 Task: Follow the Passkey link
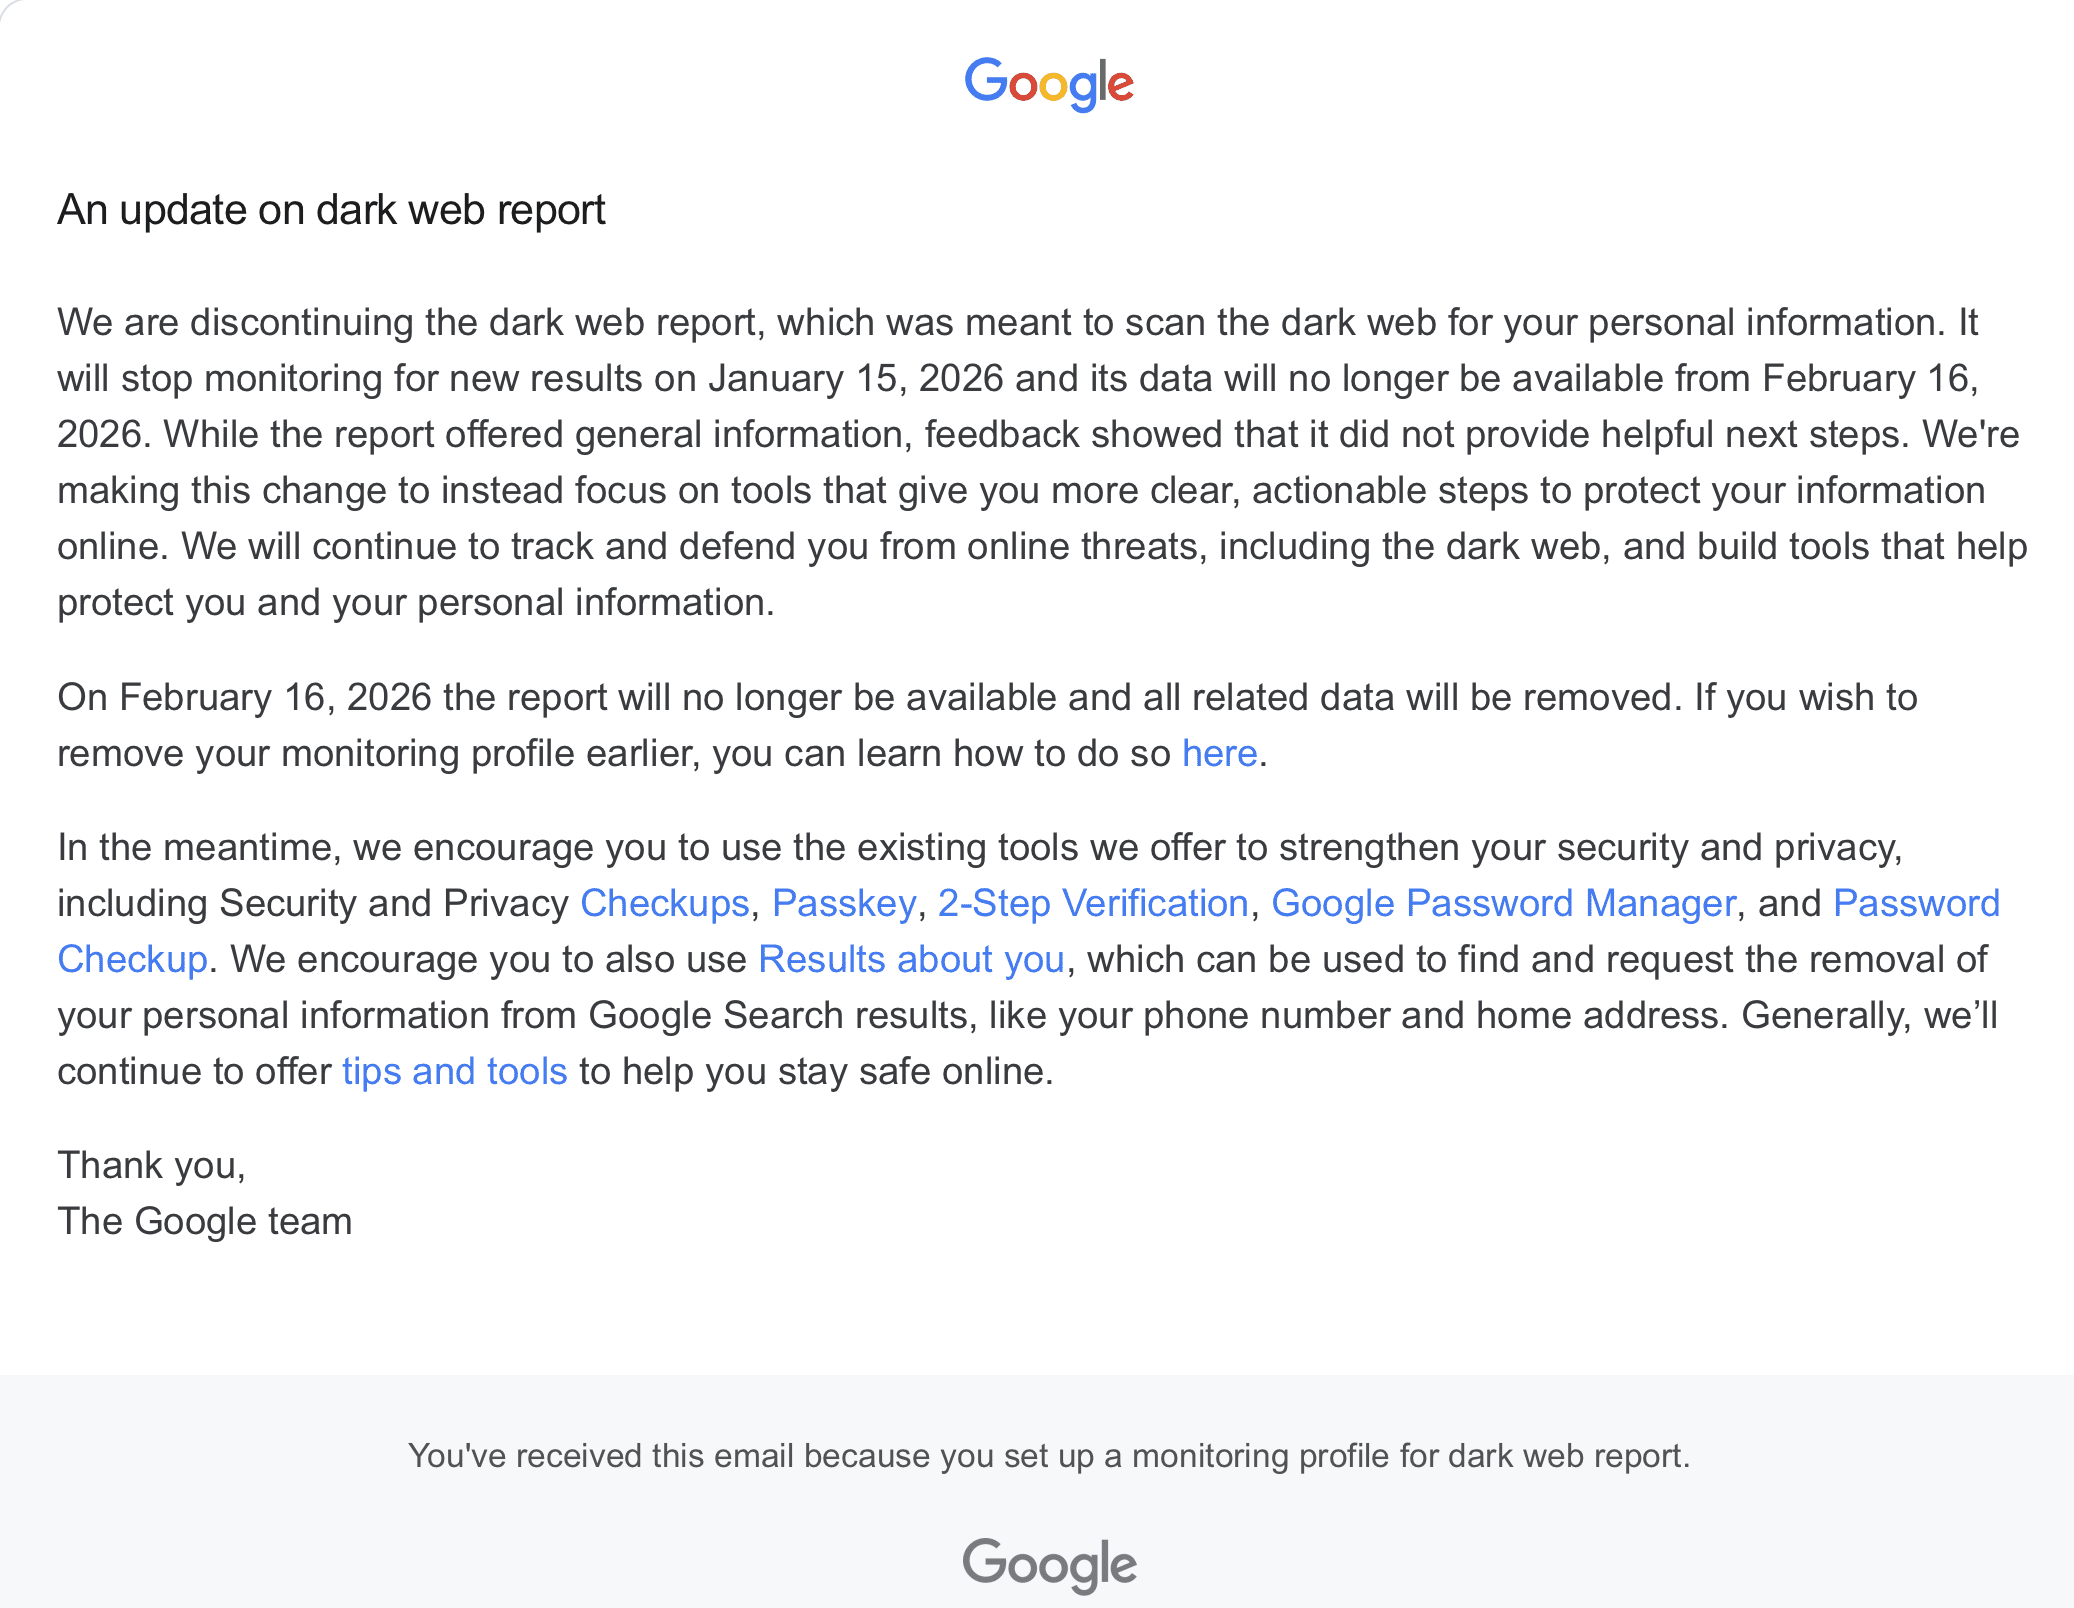(x=844, y=903)
